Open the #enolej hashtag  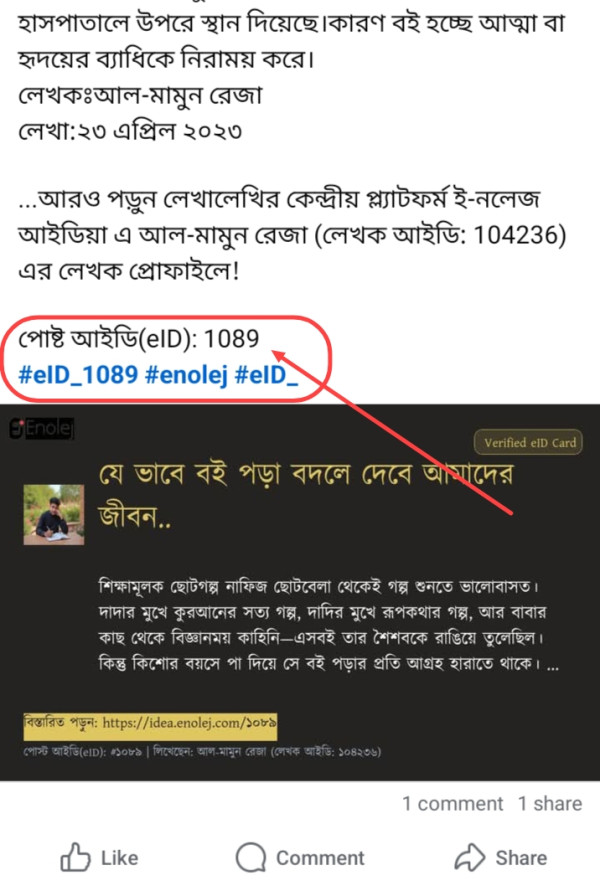[186, 375]
